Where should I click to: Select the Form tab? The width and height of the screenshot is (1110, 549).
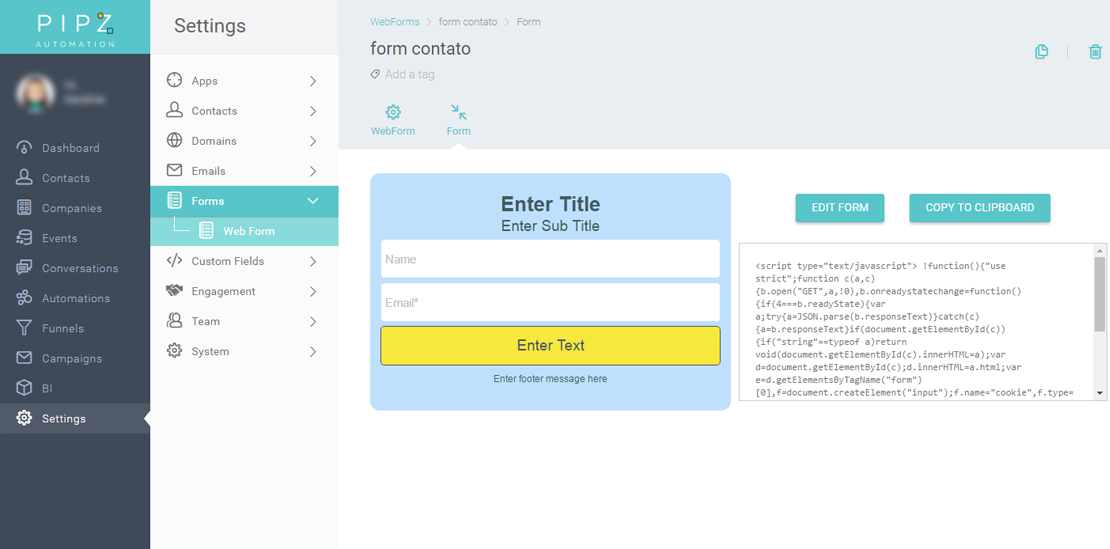click(458, 120)
